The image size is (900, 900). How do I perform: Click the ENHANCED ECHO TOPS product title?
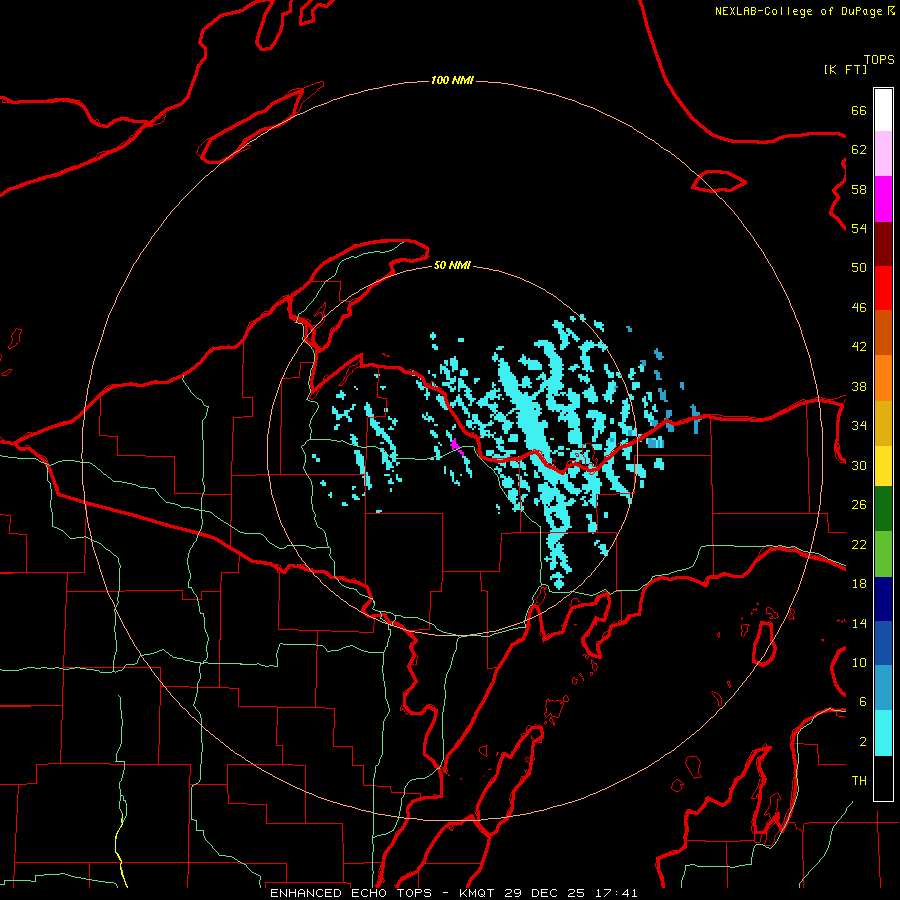click(354, 893)
